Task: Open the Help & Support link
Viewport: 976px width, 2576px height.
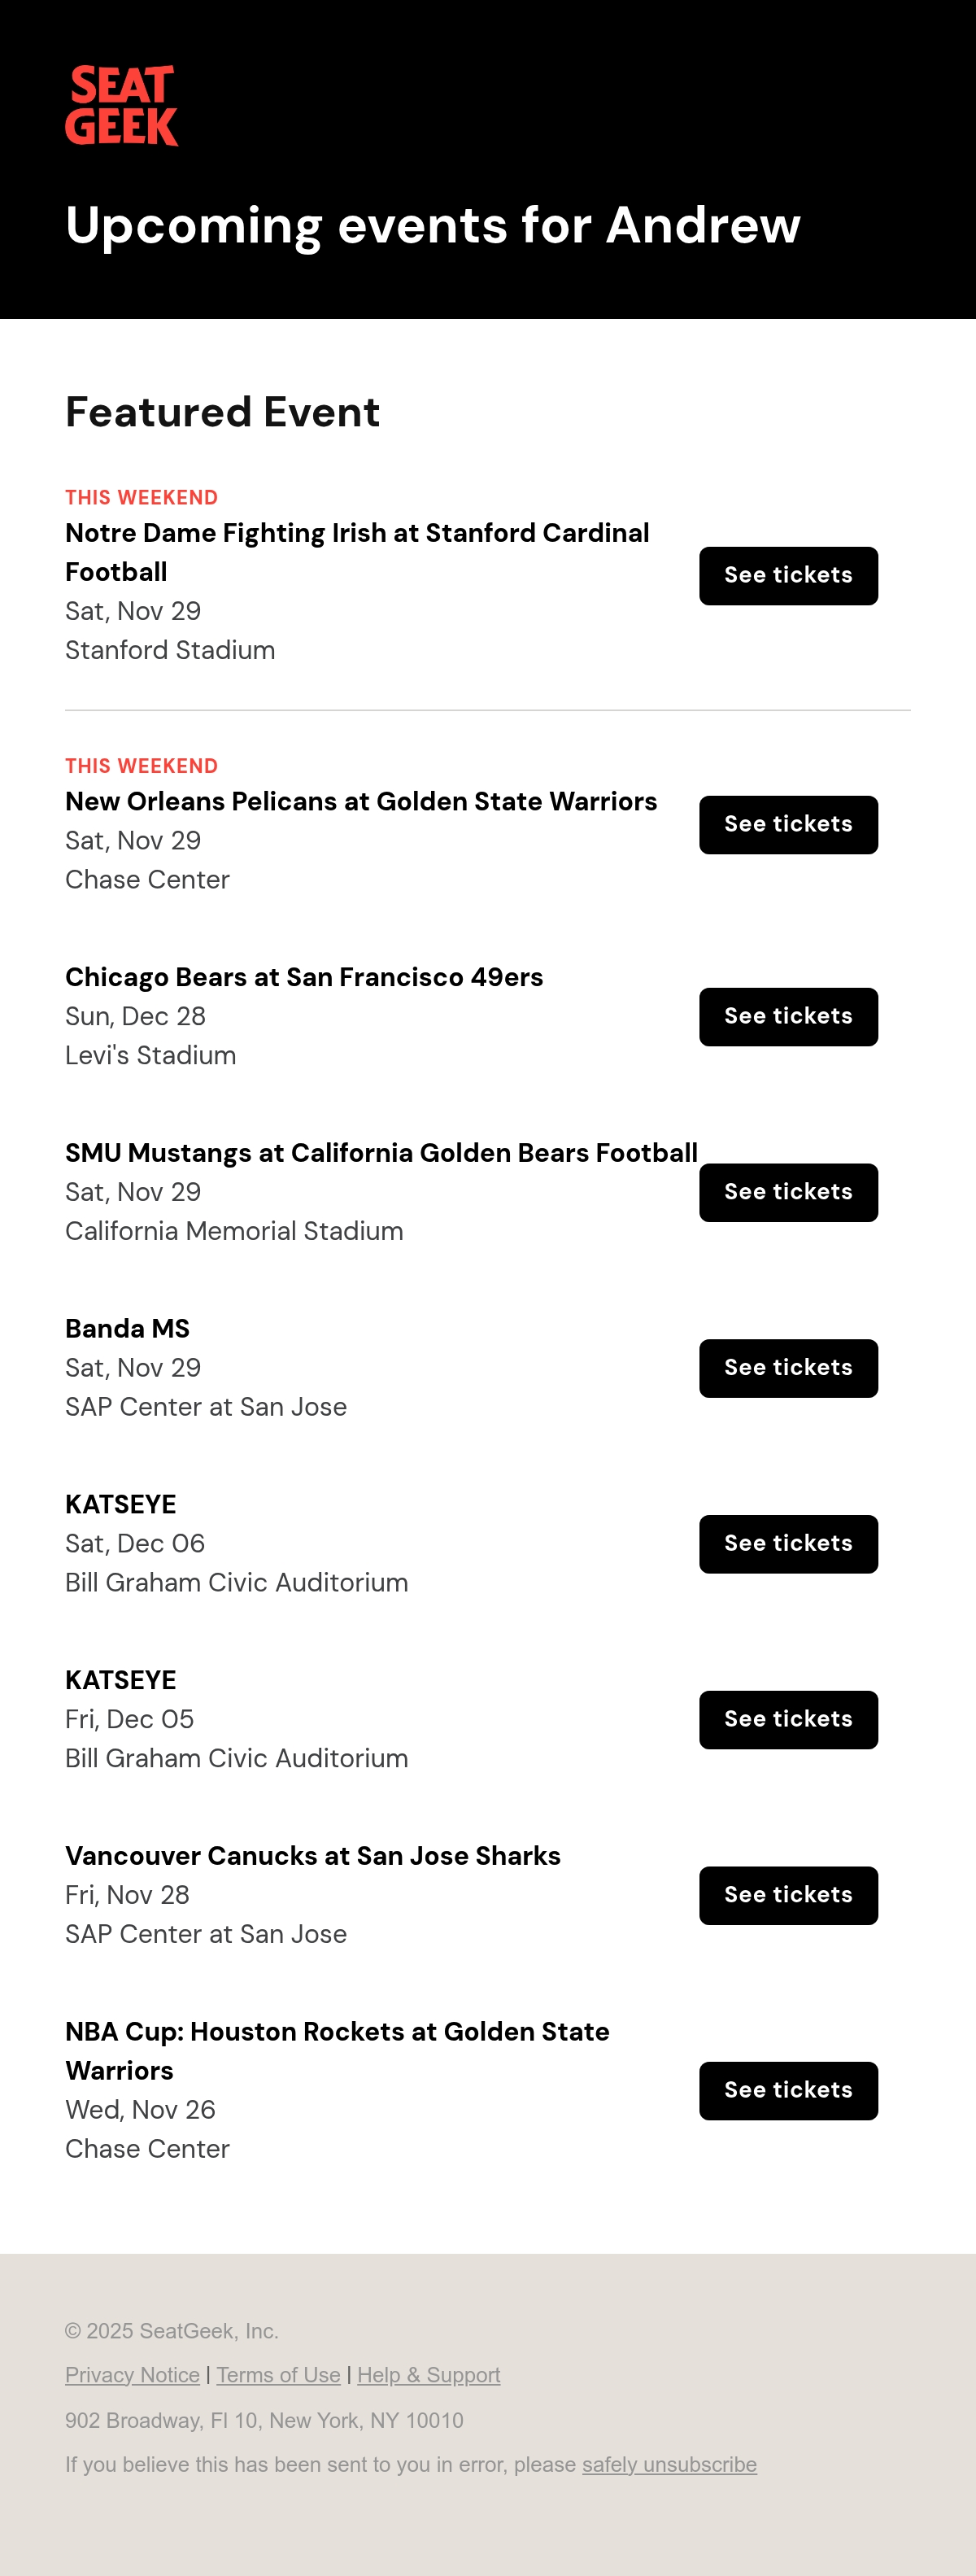Action: [x=429, y=2375]
